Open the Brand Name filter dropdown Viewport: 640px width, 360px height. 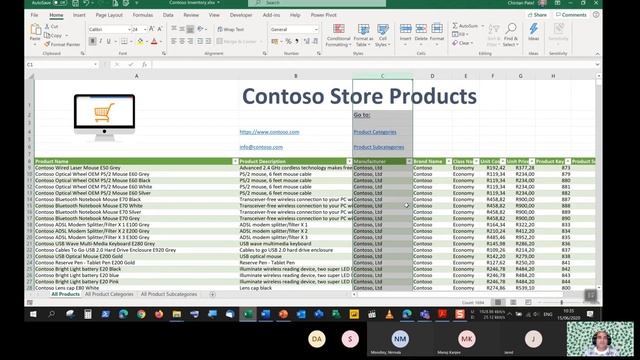[449, 162]
